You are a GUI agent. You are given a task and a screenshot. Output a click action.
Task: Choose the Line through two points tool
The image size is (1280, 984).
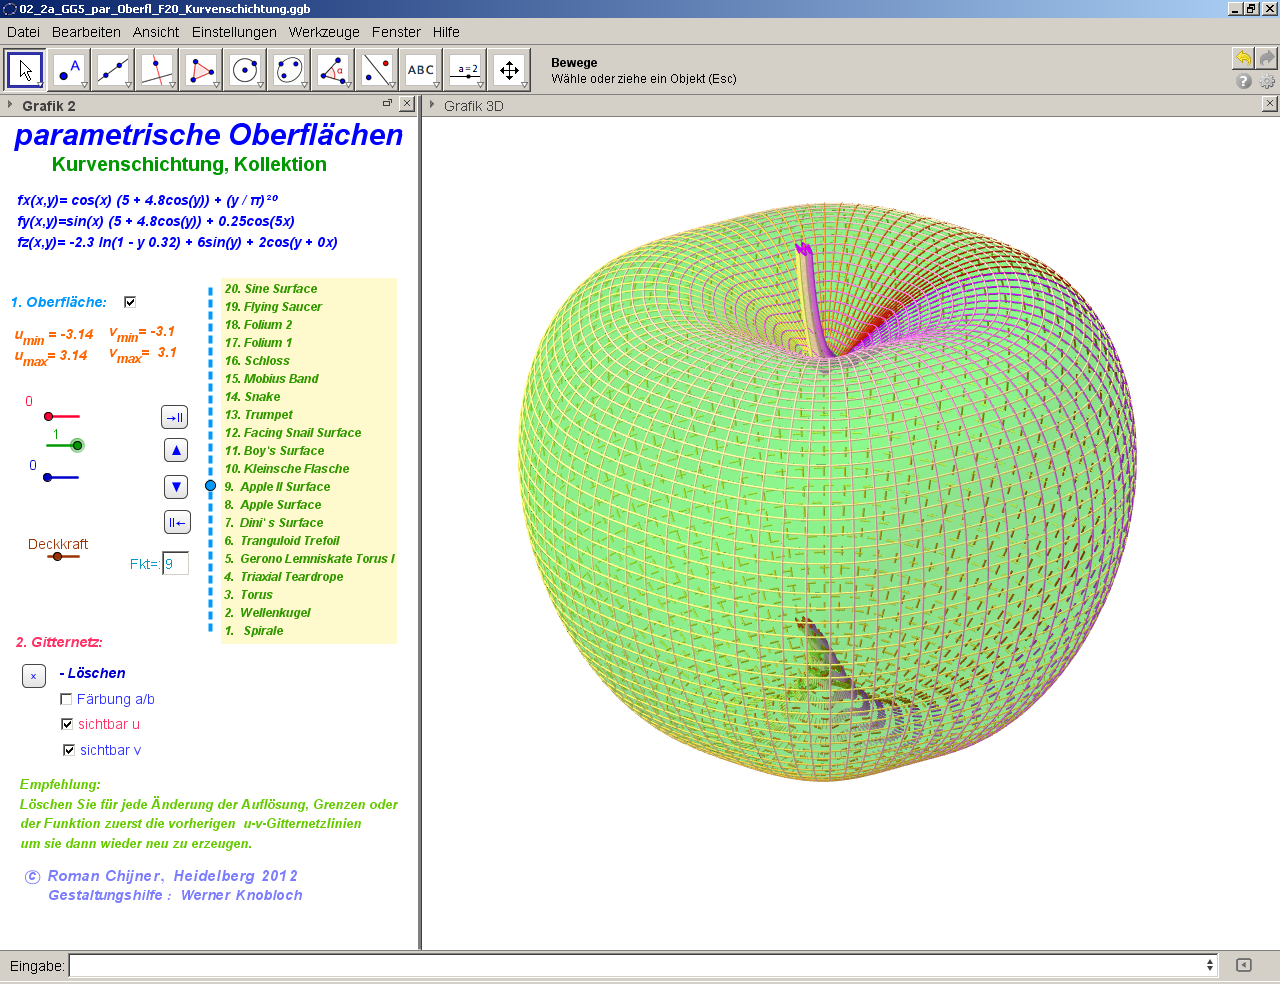tap(113, 70)
